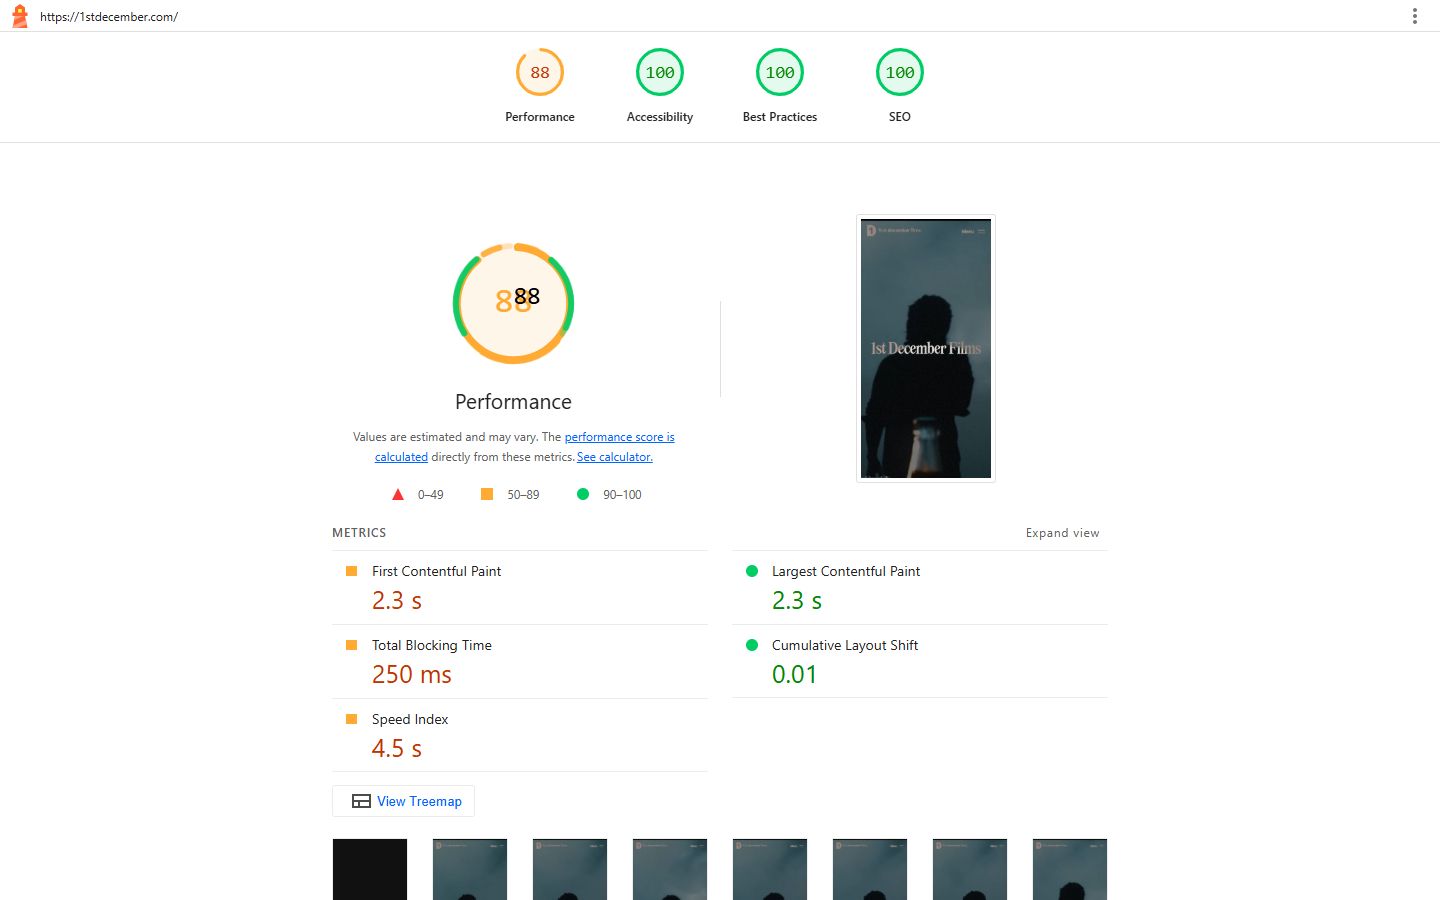The height and width of the screenshot is (900, 1440).
Task: Click the green dot beside Largest Contentful Paint
Action: point(752,571)
